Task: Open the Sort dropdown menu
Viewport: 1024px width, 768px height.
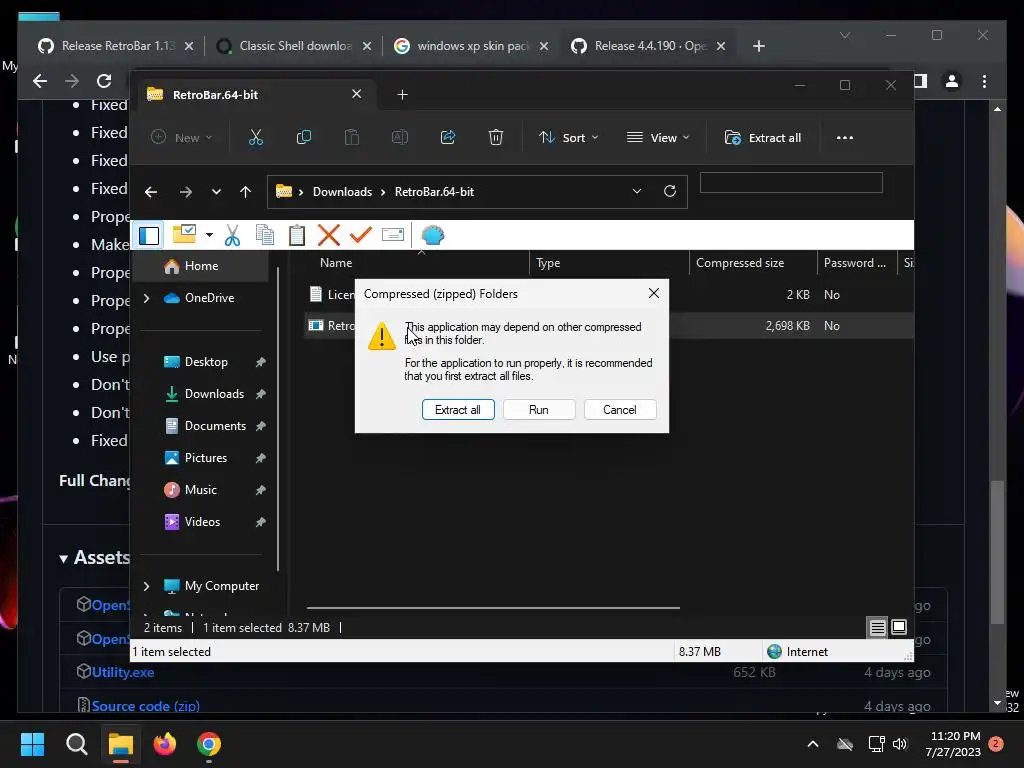Action: click(568, 138)
